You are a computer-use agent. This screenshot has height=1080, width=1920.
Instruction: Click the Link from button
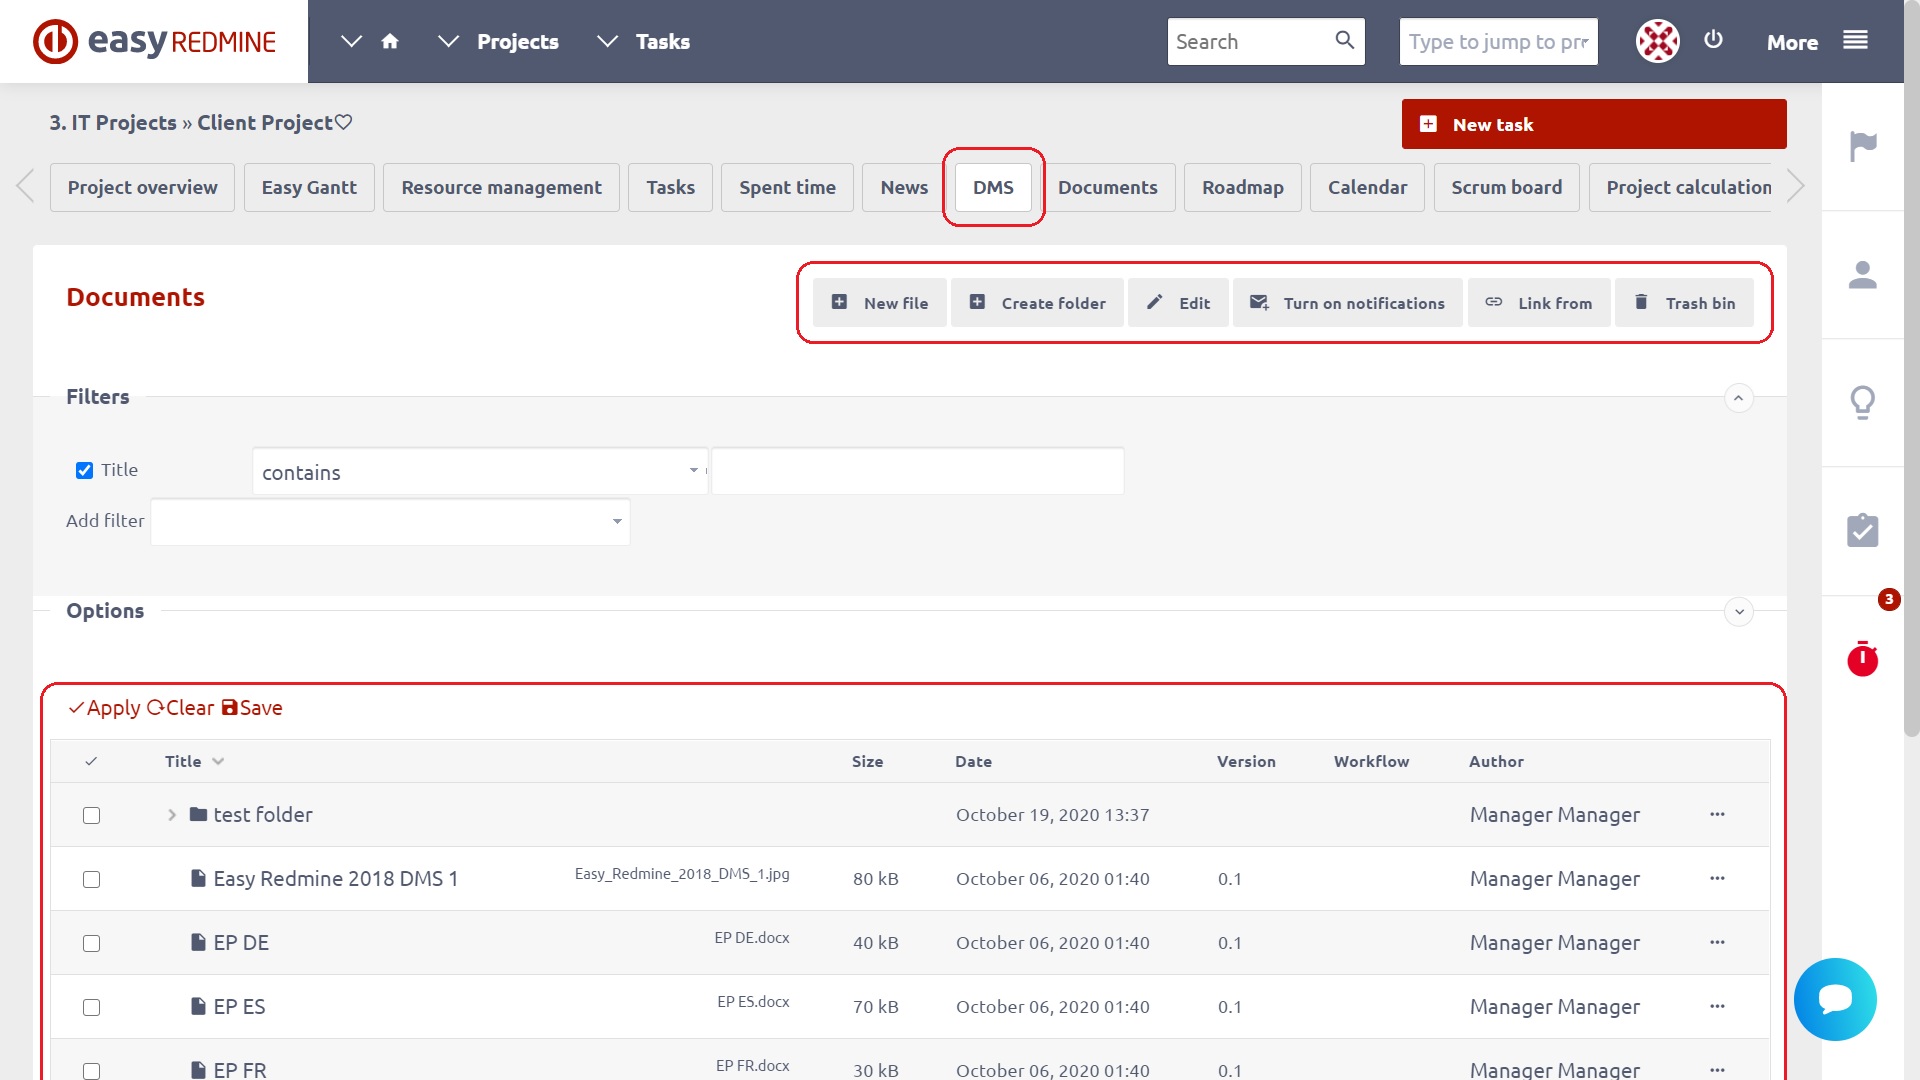tap(1539, 303)
